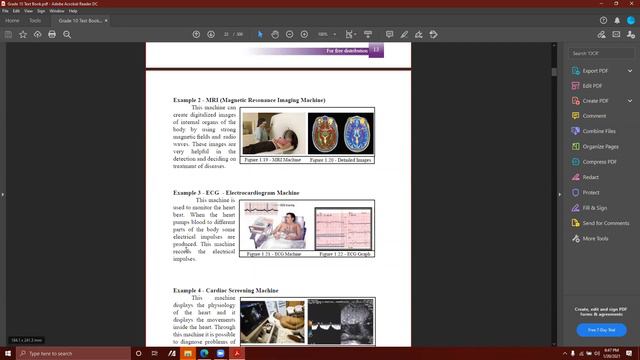This screenshot has height=360, width=640.
Task: Open the account profile avatar
Action: [x=631, y=20]
